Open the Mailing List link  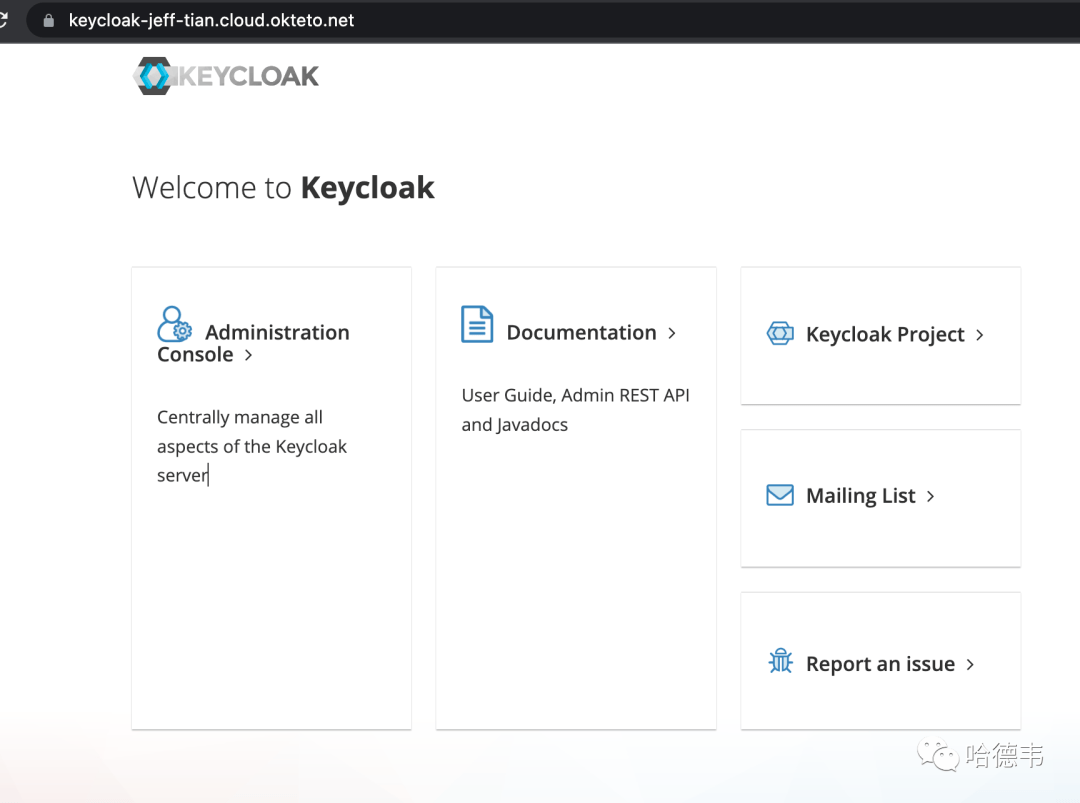pos(860,495)
